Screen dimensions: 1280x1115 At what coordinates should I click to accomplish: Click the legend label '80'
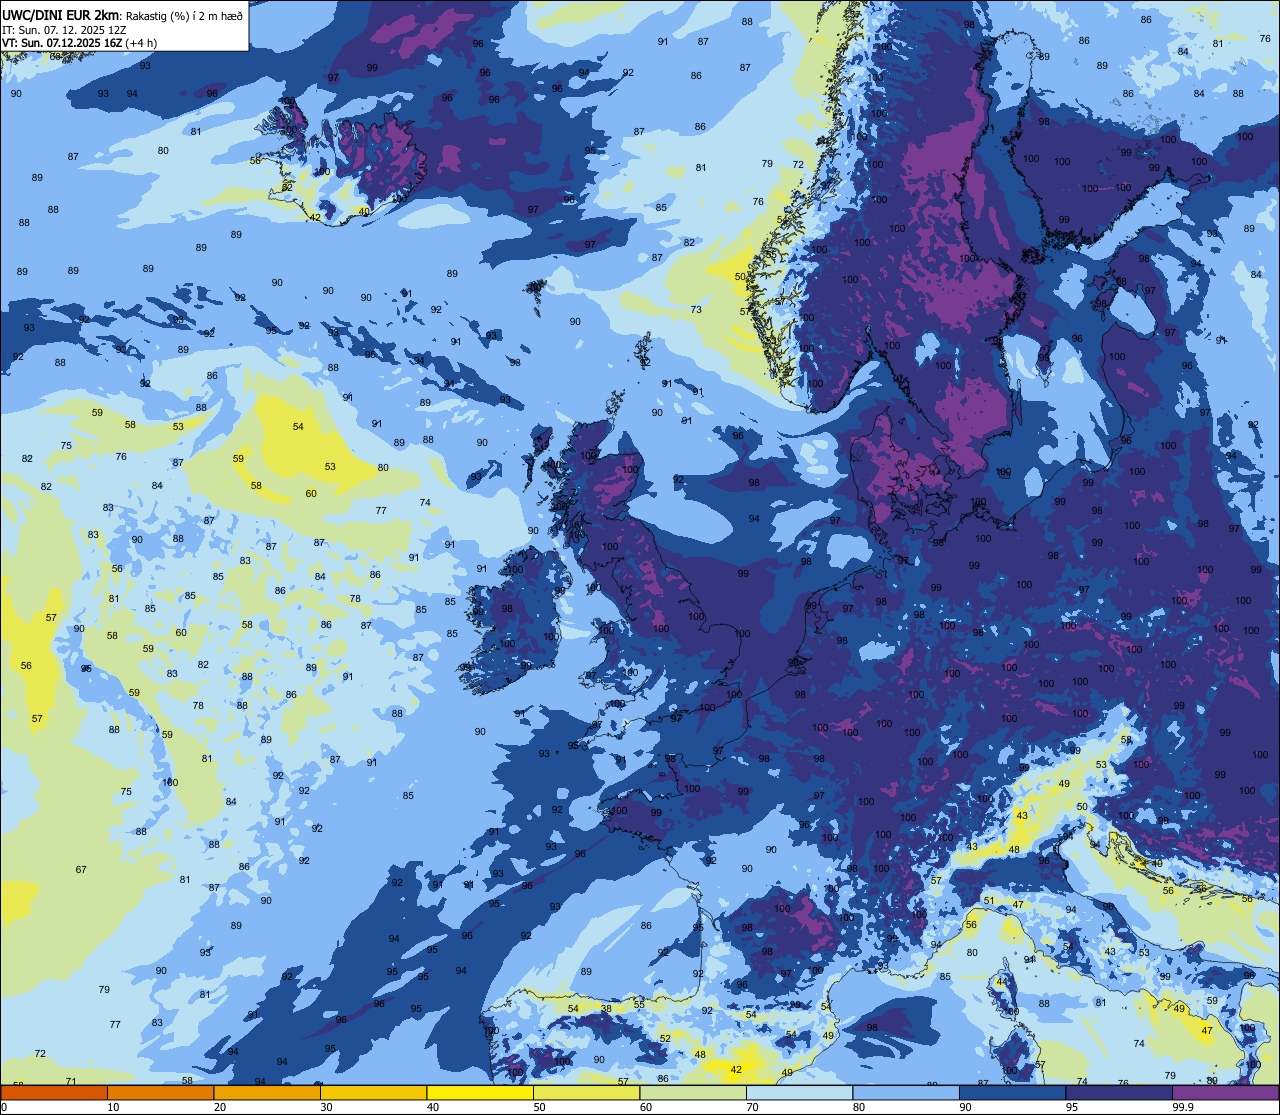click(859, 1107)
